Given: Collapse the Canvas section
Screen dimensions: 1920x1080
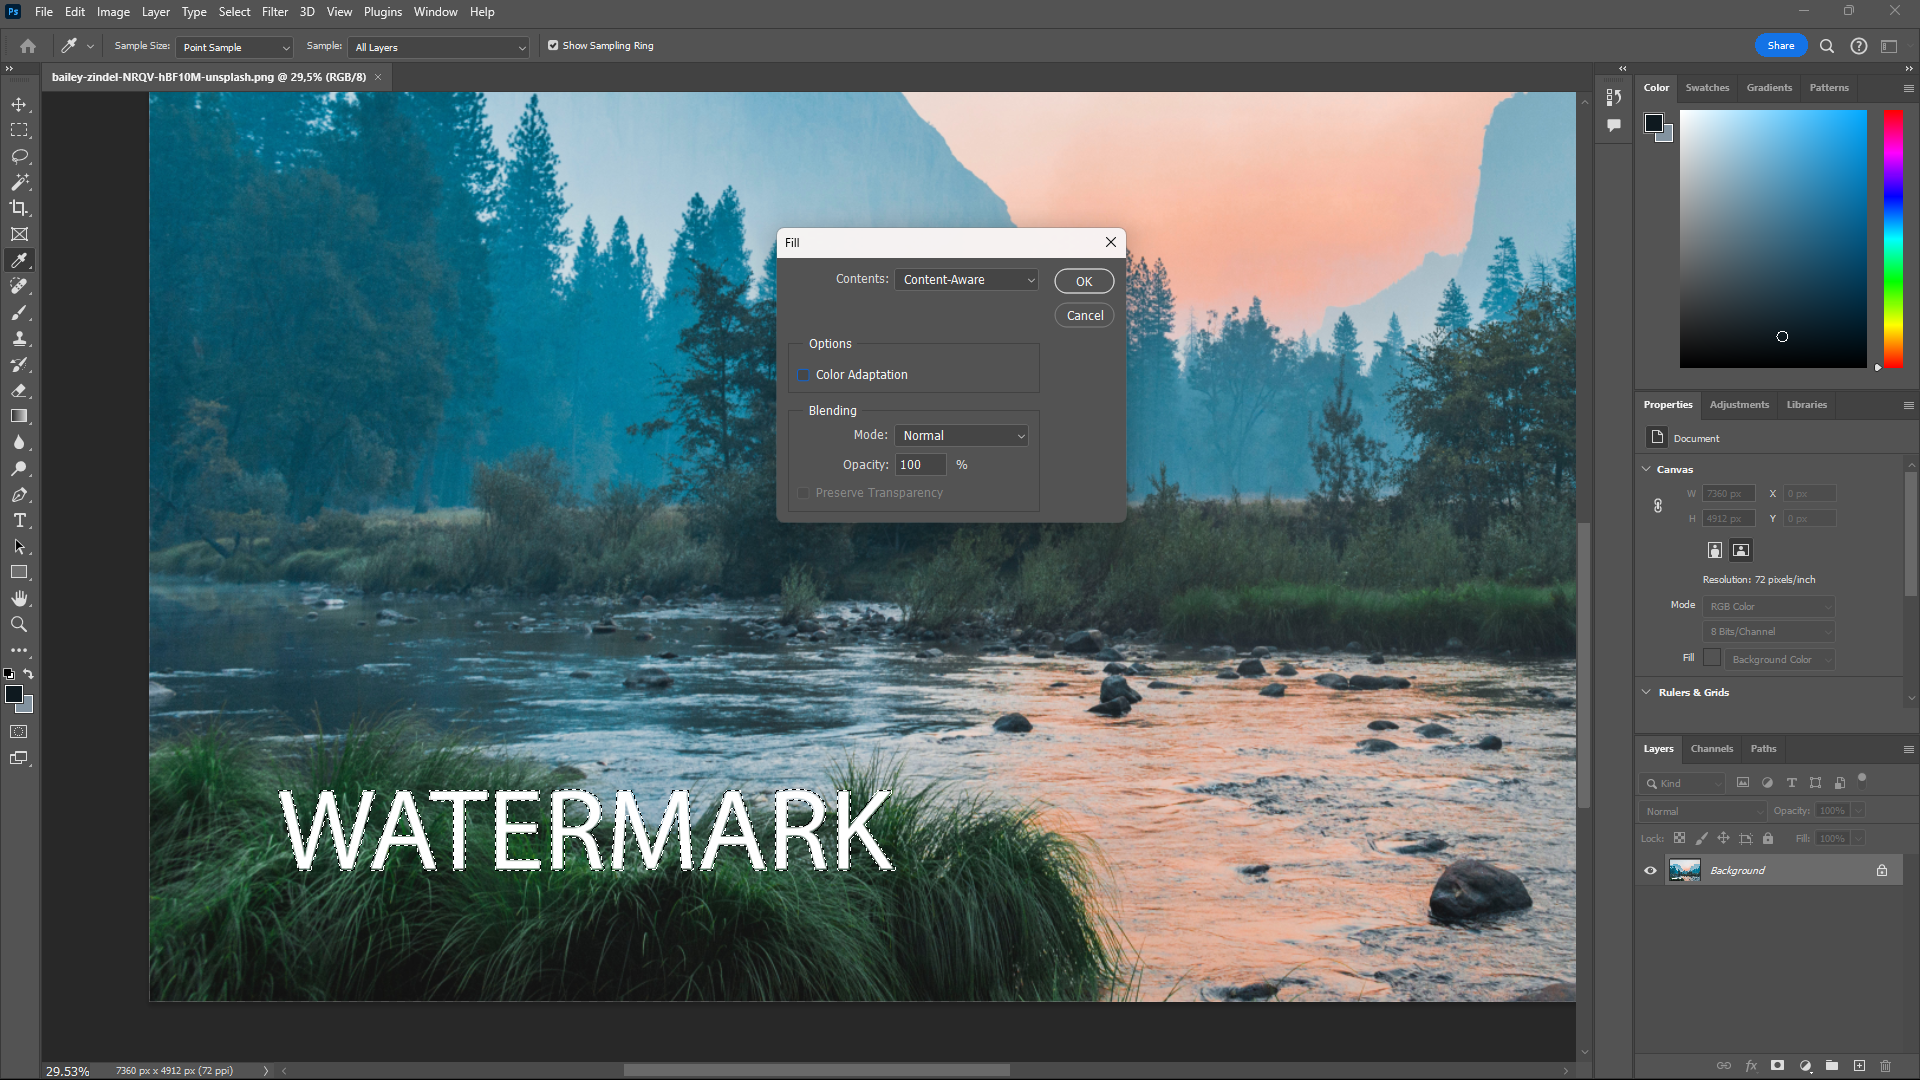Looking at the screenshot, I should (x=1646, y=468).
